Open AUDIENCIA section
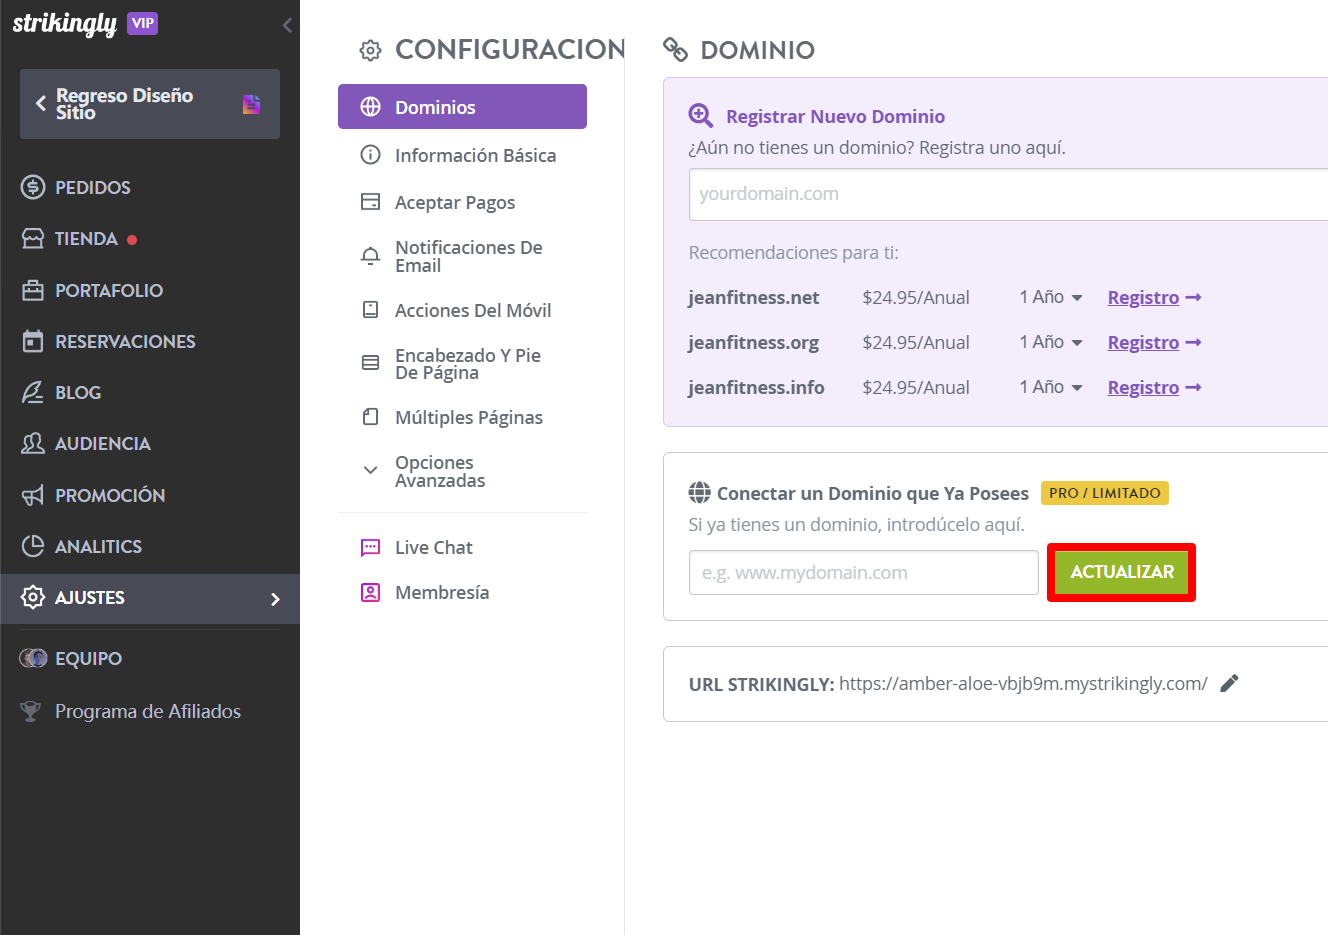The image size is (1328, 935). point(103,443)
